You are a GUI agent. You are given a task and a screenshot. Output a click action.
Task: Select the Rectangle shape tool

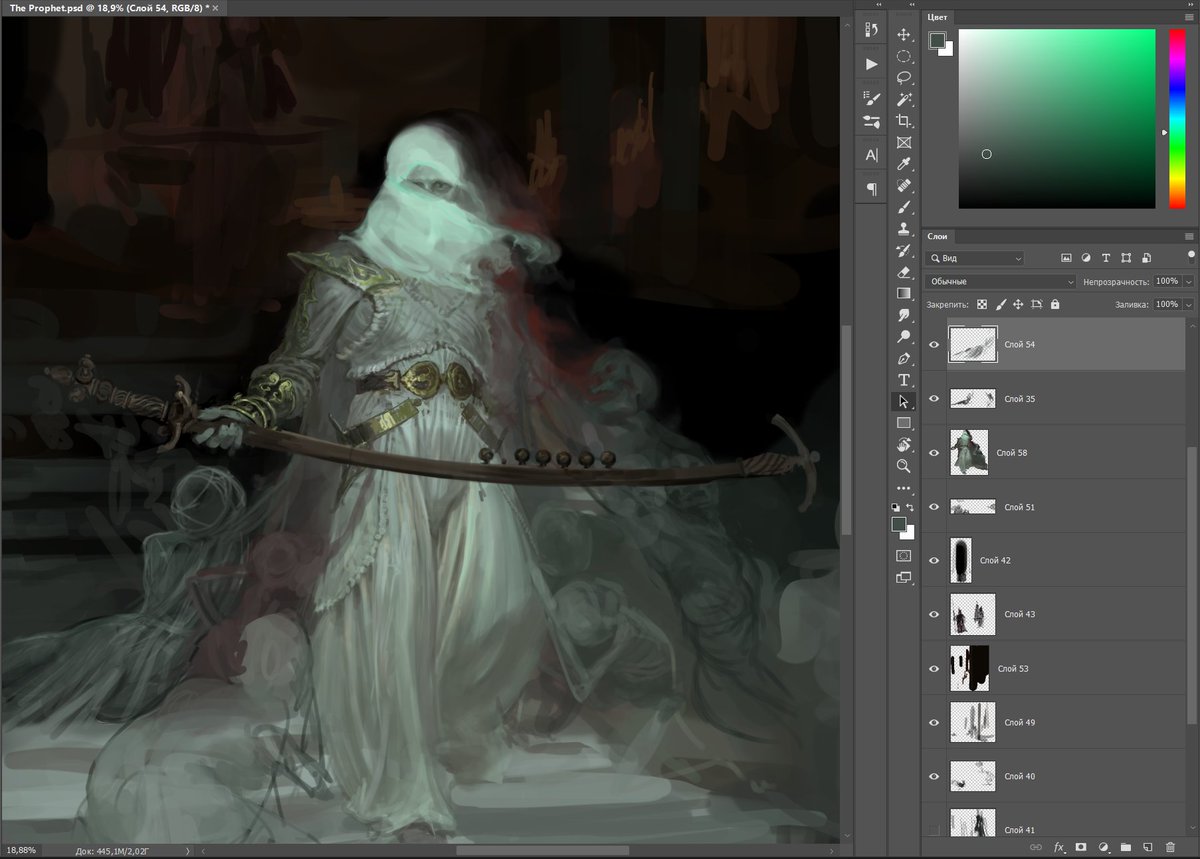click(904, 423)
